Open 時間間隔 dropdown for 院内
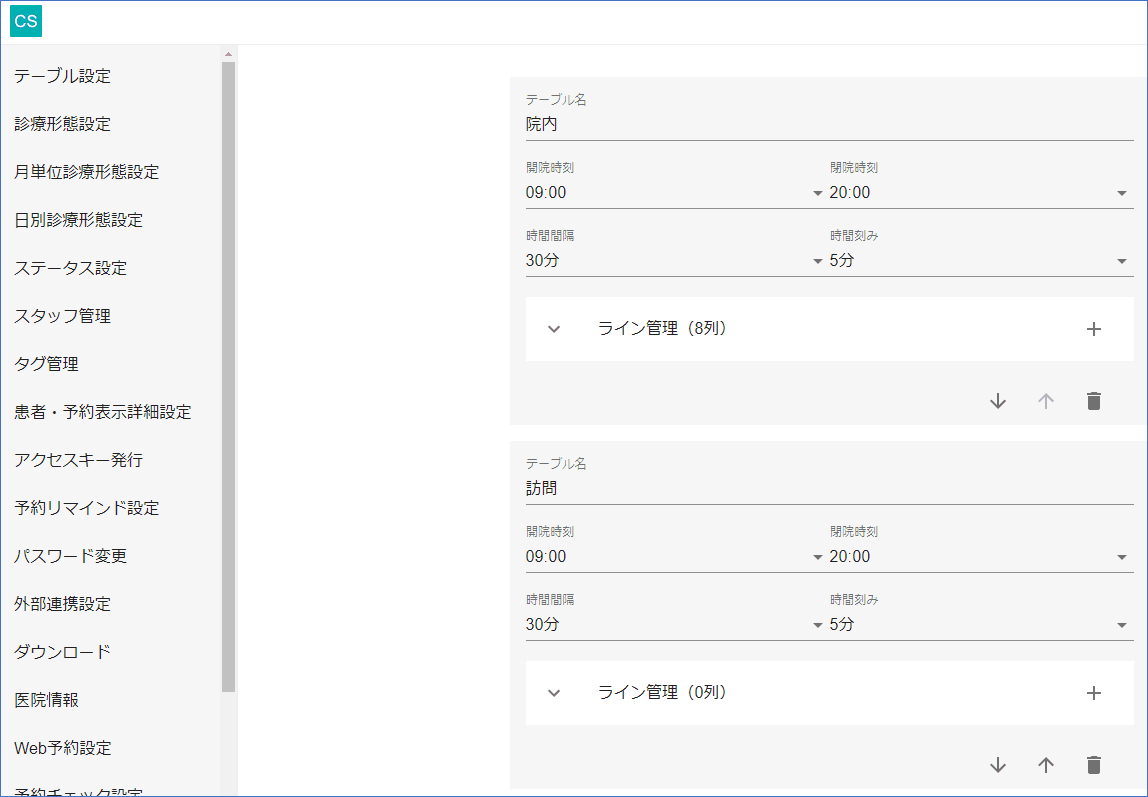 pyautogui.click(x=672, y=261)
